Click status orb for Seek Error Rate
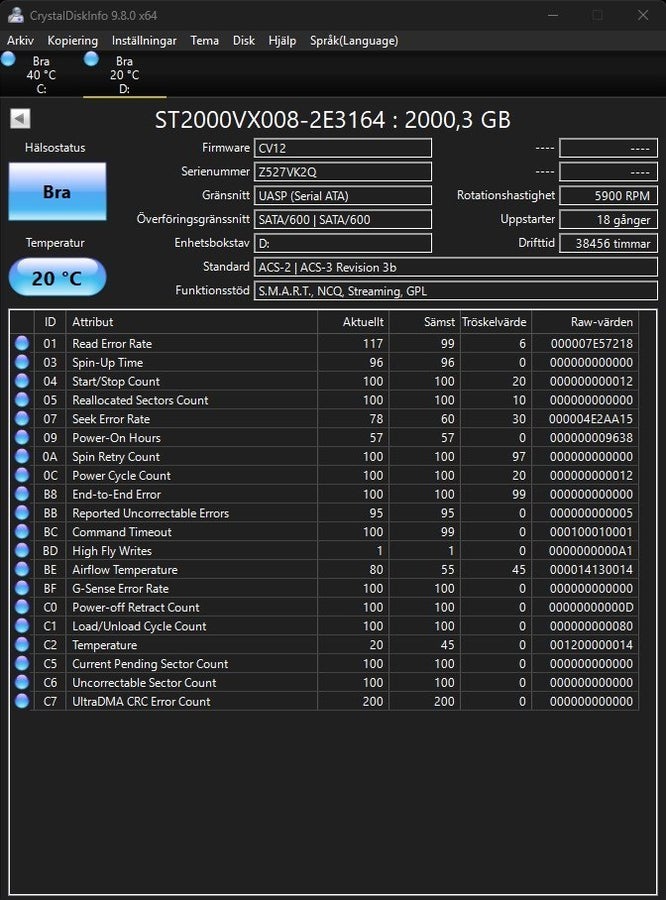 pos(22,418)
